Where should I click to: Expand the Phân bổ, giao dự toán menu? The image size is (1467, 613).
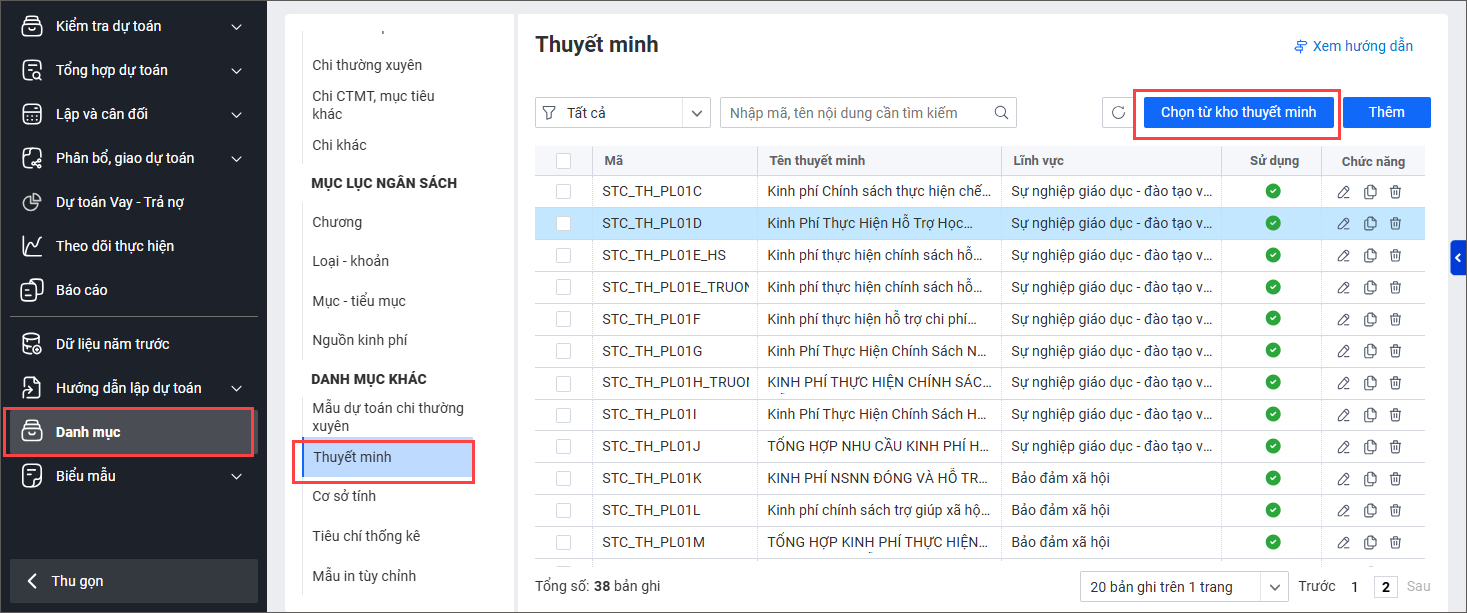pyautogui.click(x=236, y=158)
